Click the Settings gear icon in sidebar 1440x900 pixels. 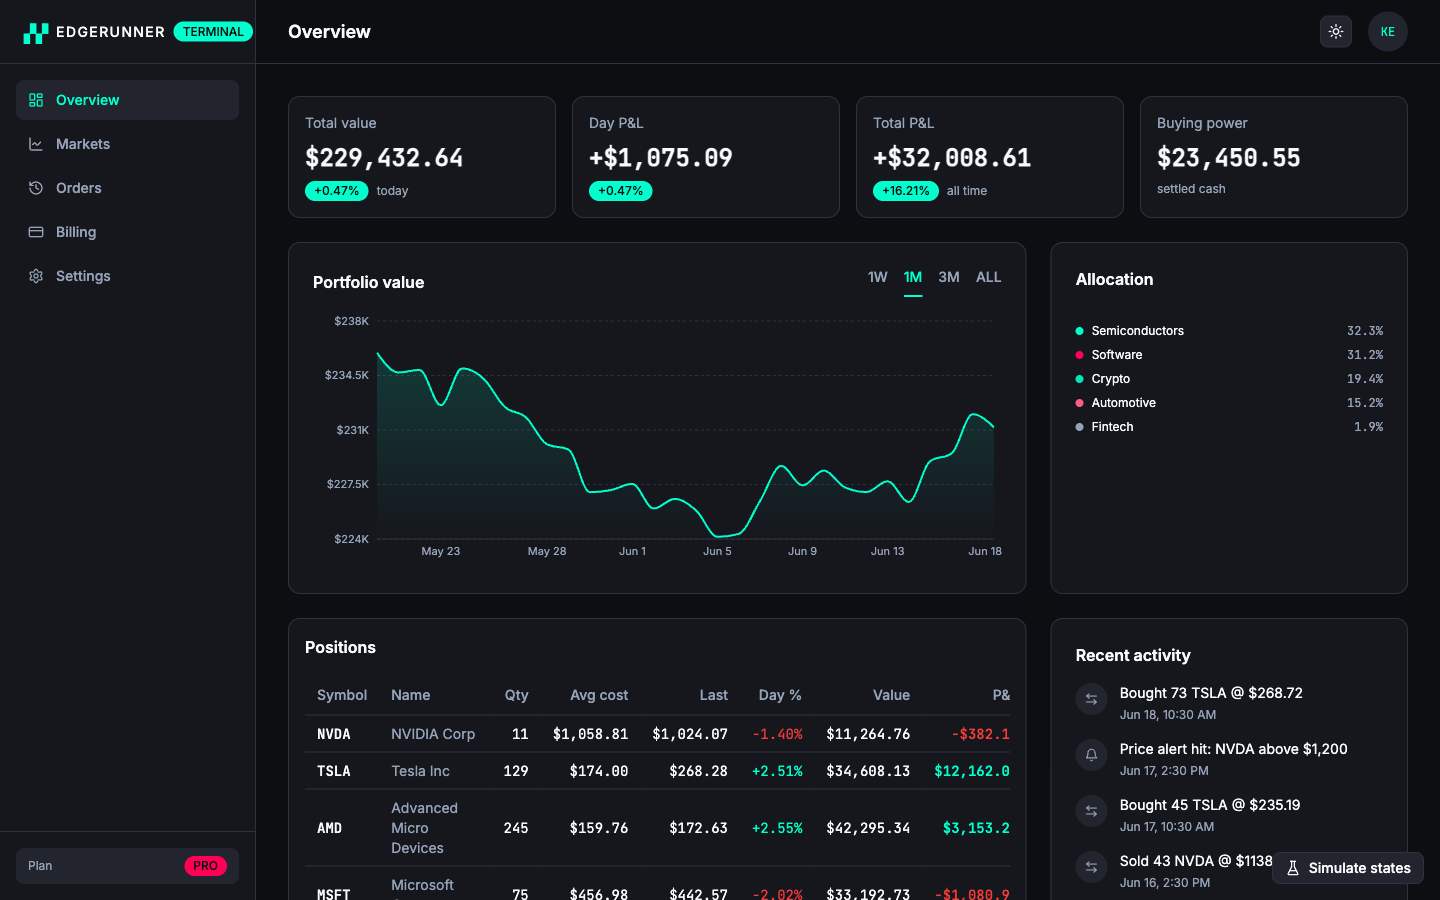coord(36,276)
